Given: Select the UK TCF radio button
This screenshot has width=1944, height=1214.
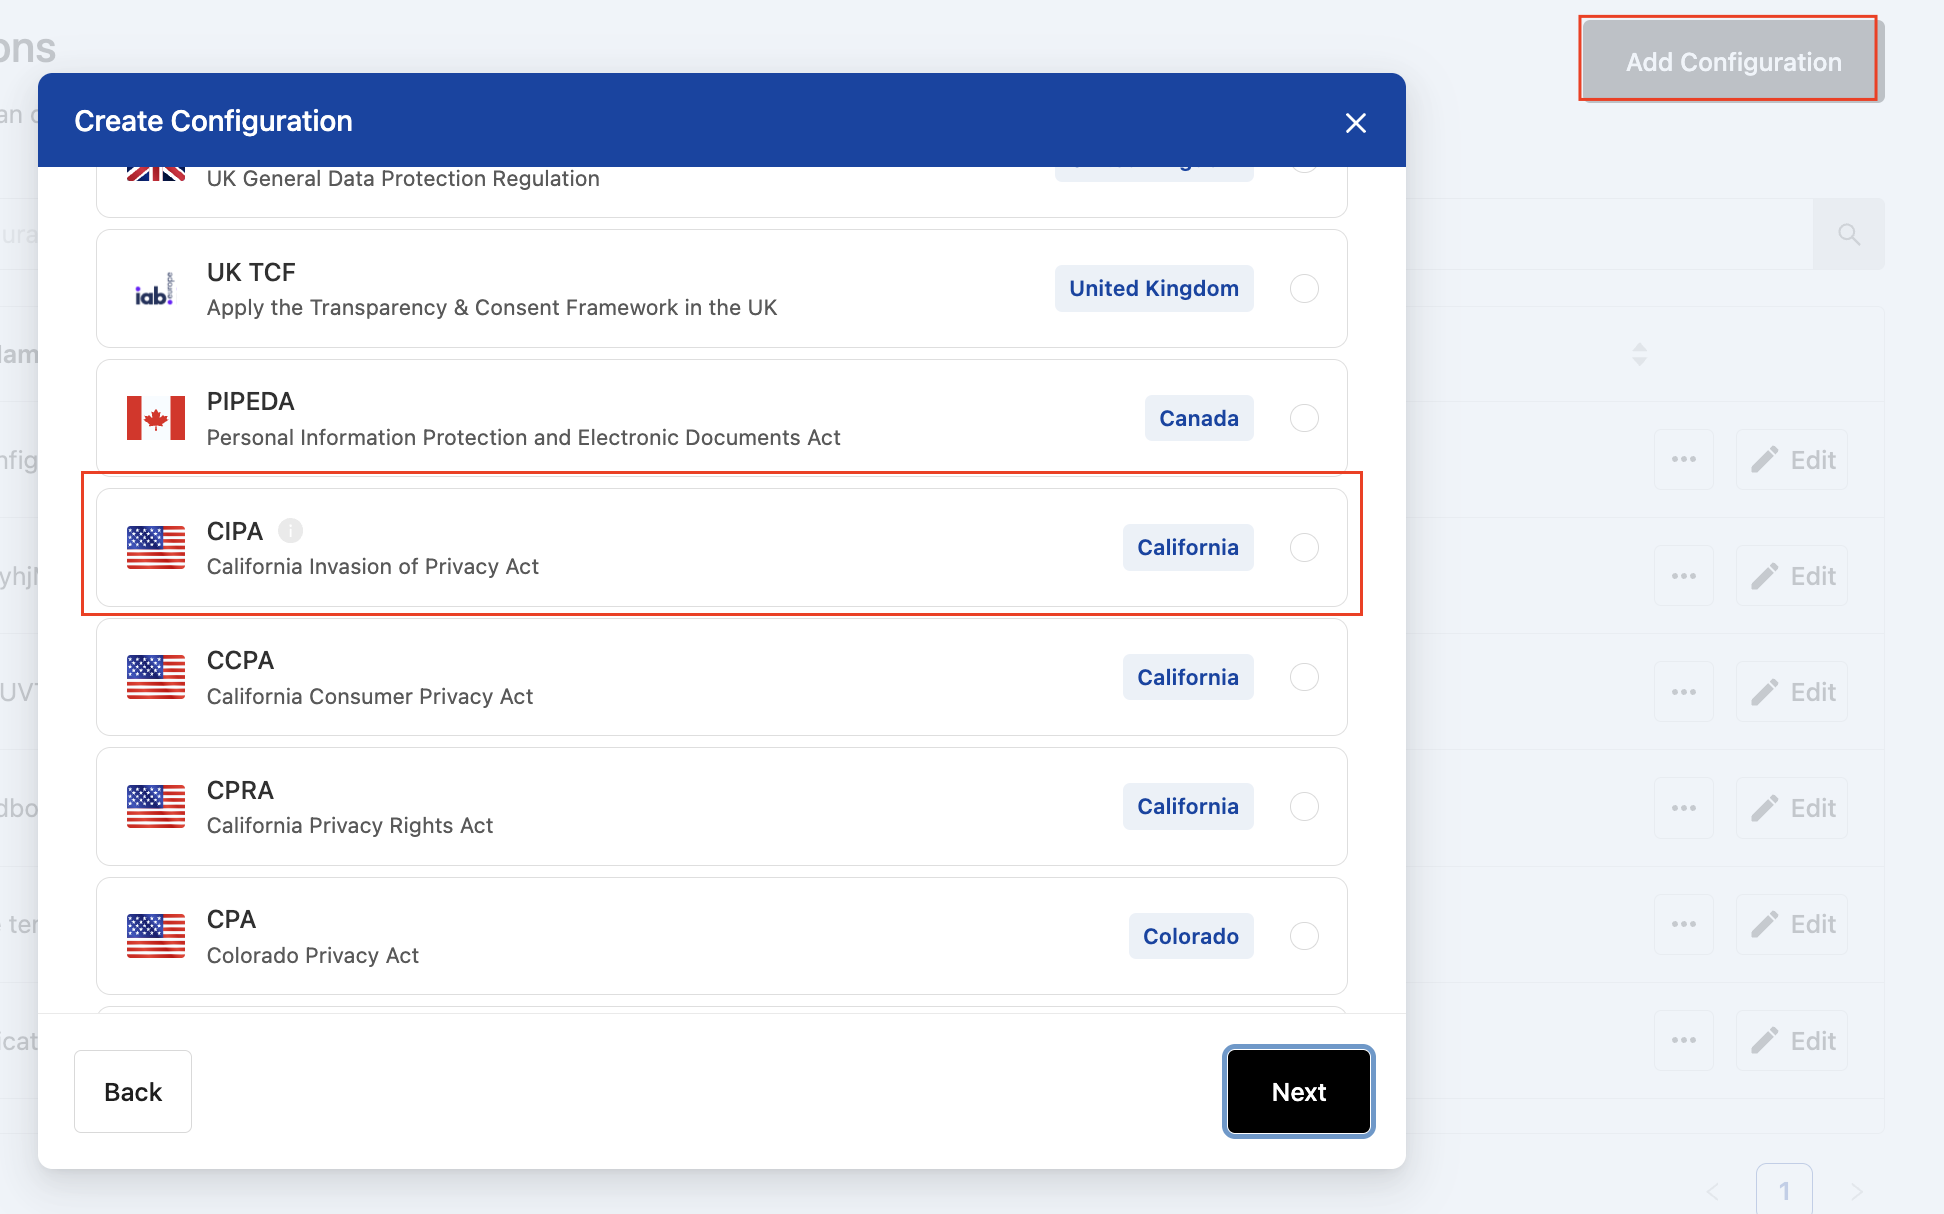Looking at the screenshot, I should [x=1304, y=289].
